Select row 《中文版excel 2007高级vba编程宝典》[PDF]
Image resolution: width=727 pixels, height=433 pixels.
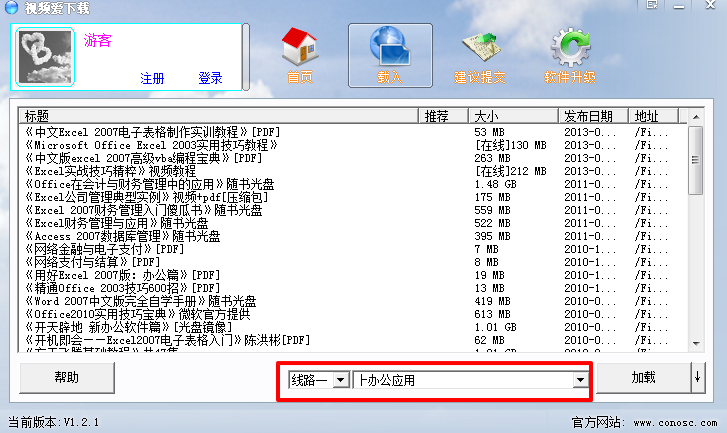point(352,158)
